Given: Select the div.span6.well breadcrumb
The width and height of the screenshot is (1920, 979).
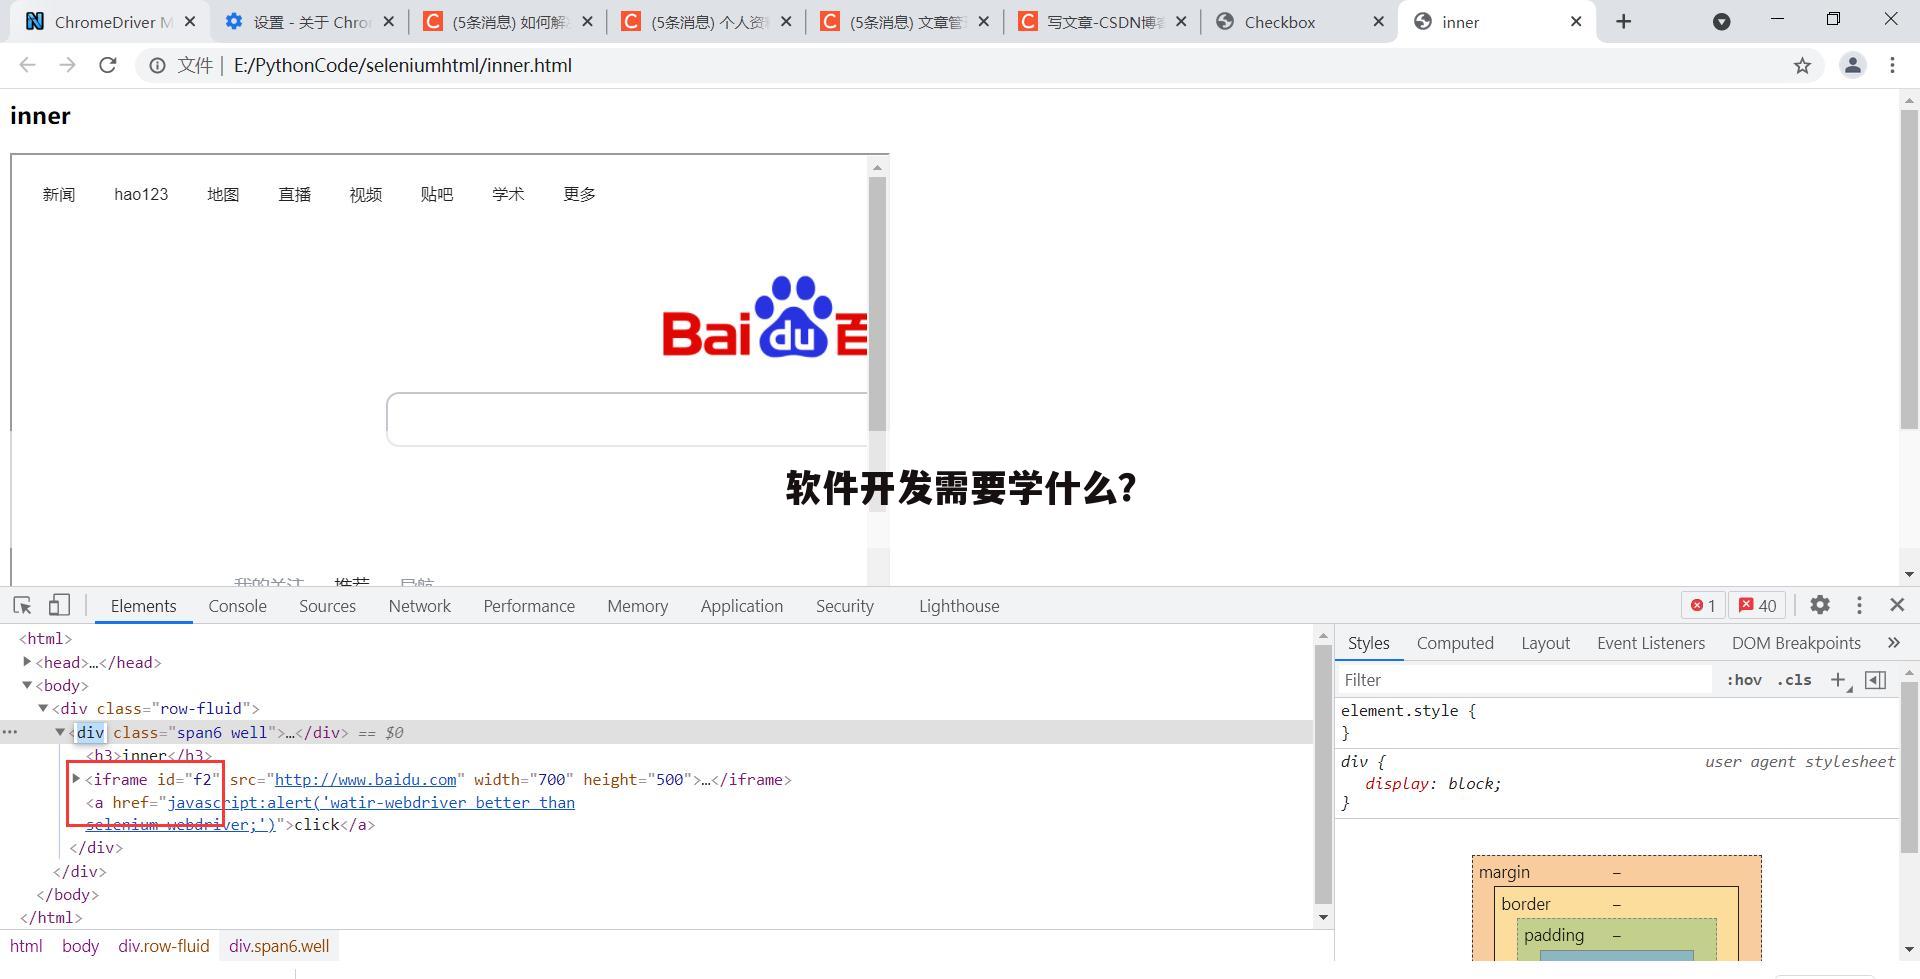Looking at the screenshot, I should click(x=279, y=946).
